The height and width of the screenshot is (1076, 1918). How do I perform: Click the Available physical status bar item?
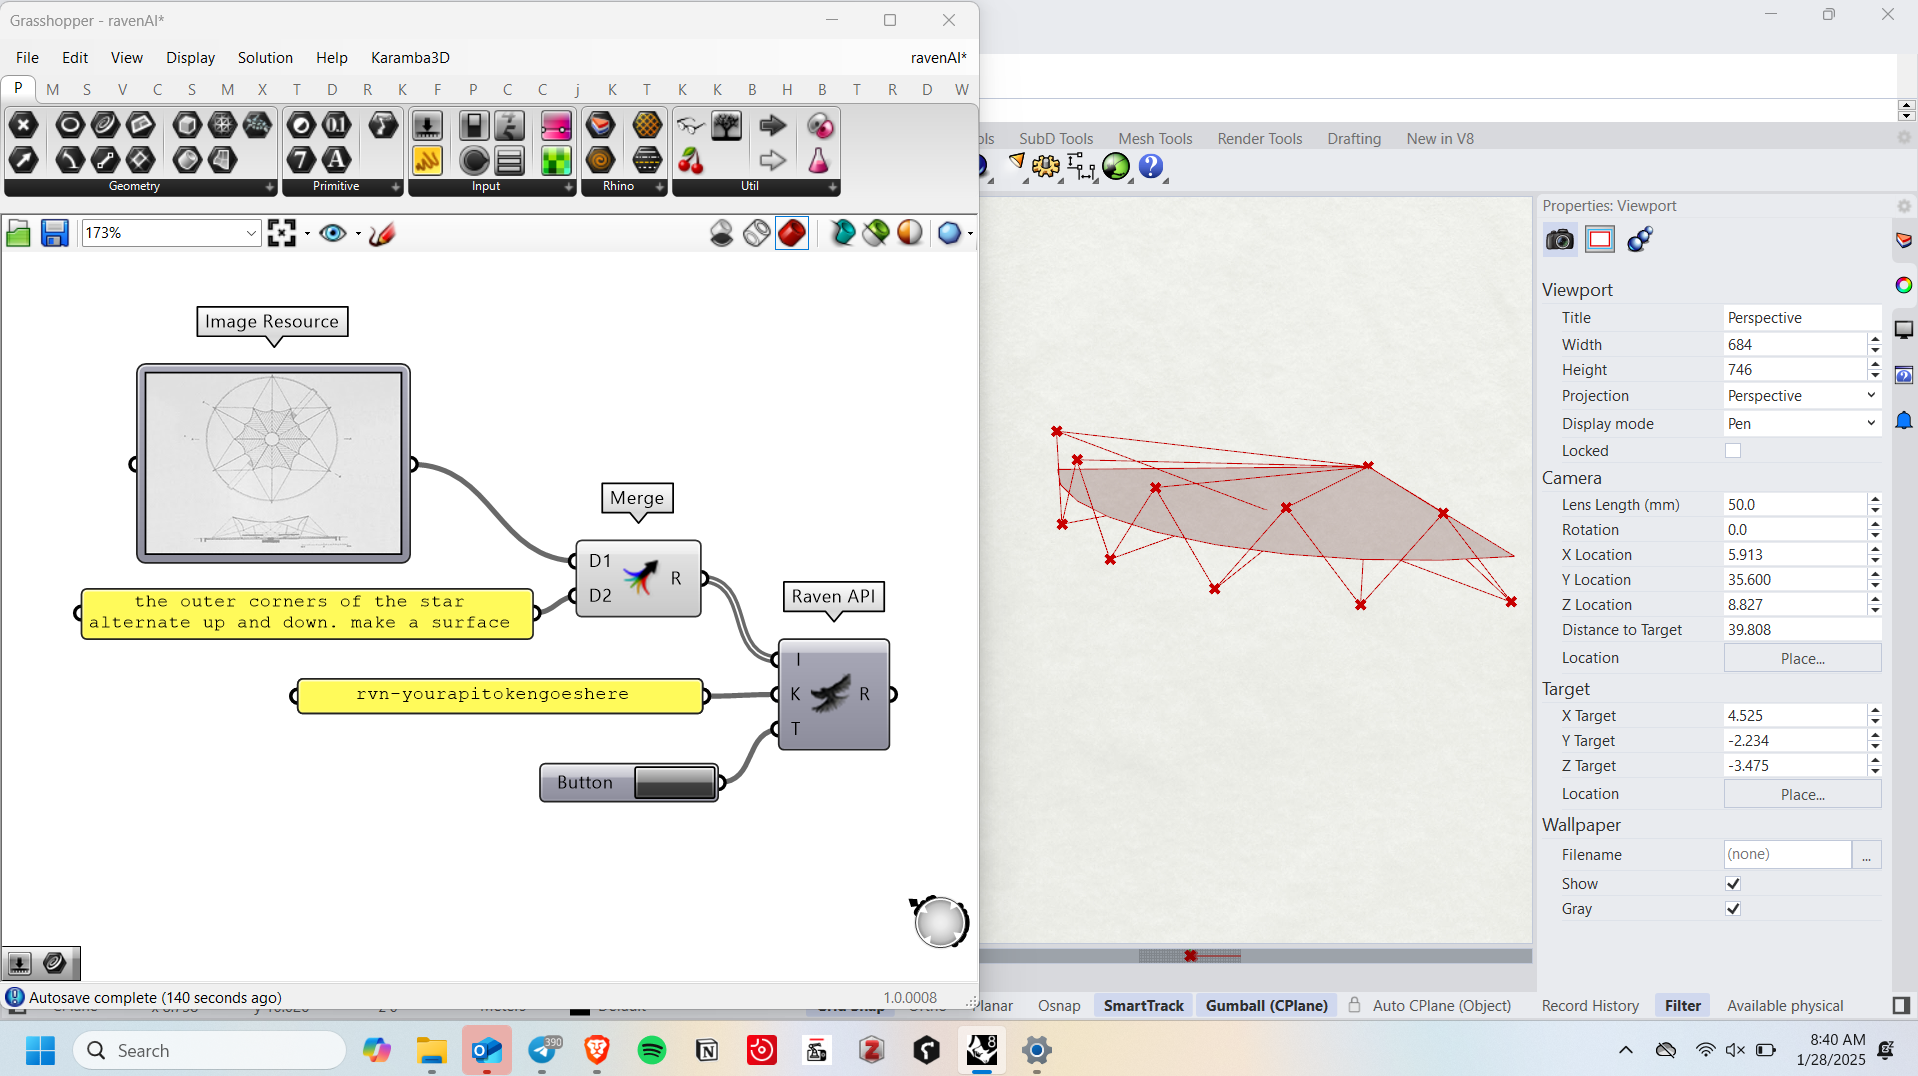[1785, 1005]
